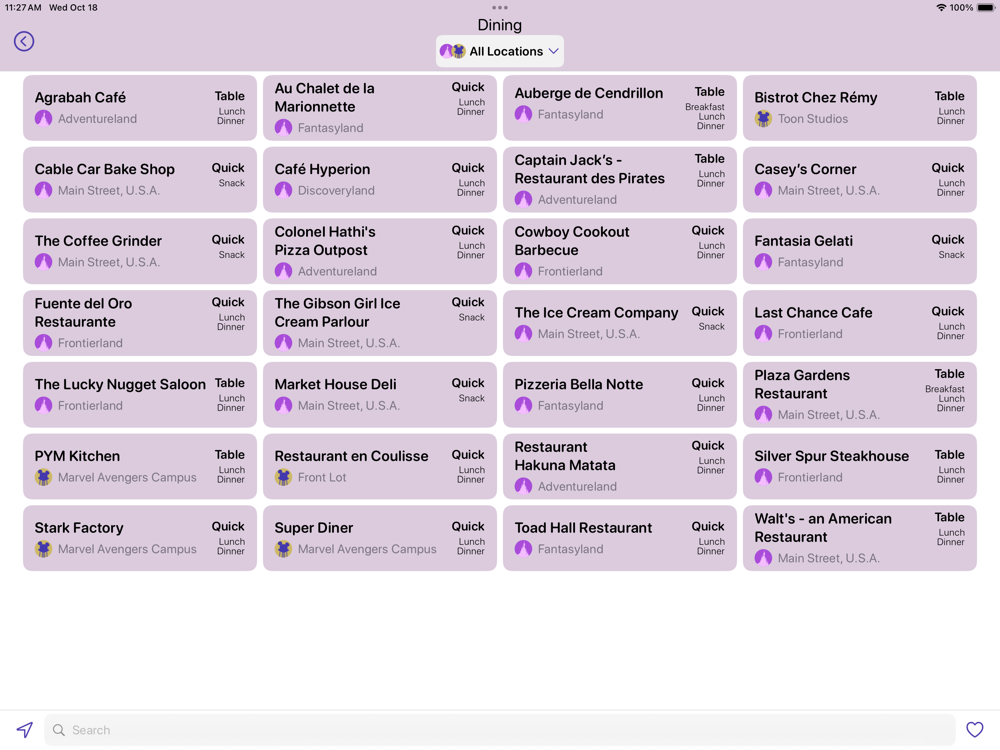1000x750 pixels.
Task: Click the Studios icon on Bistrot Chez Rémy
Action: pyautogui.click(x=763, y=119)
